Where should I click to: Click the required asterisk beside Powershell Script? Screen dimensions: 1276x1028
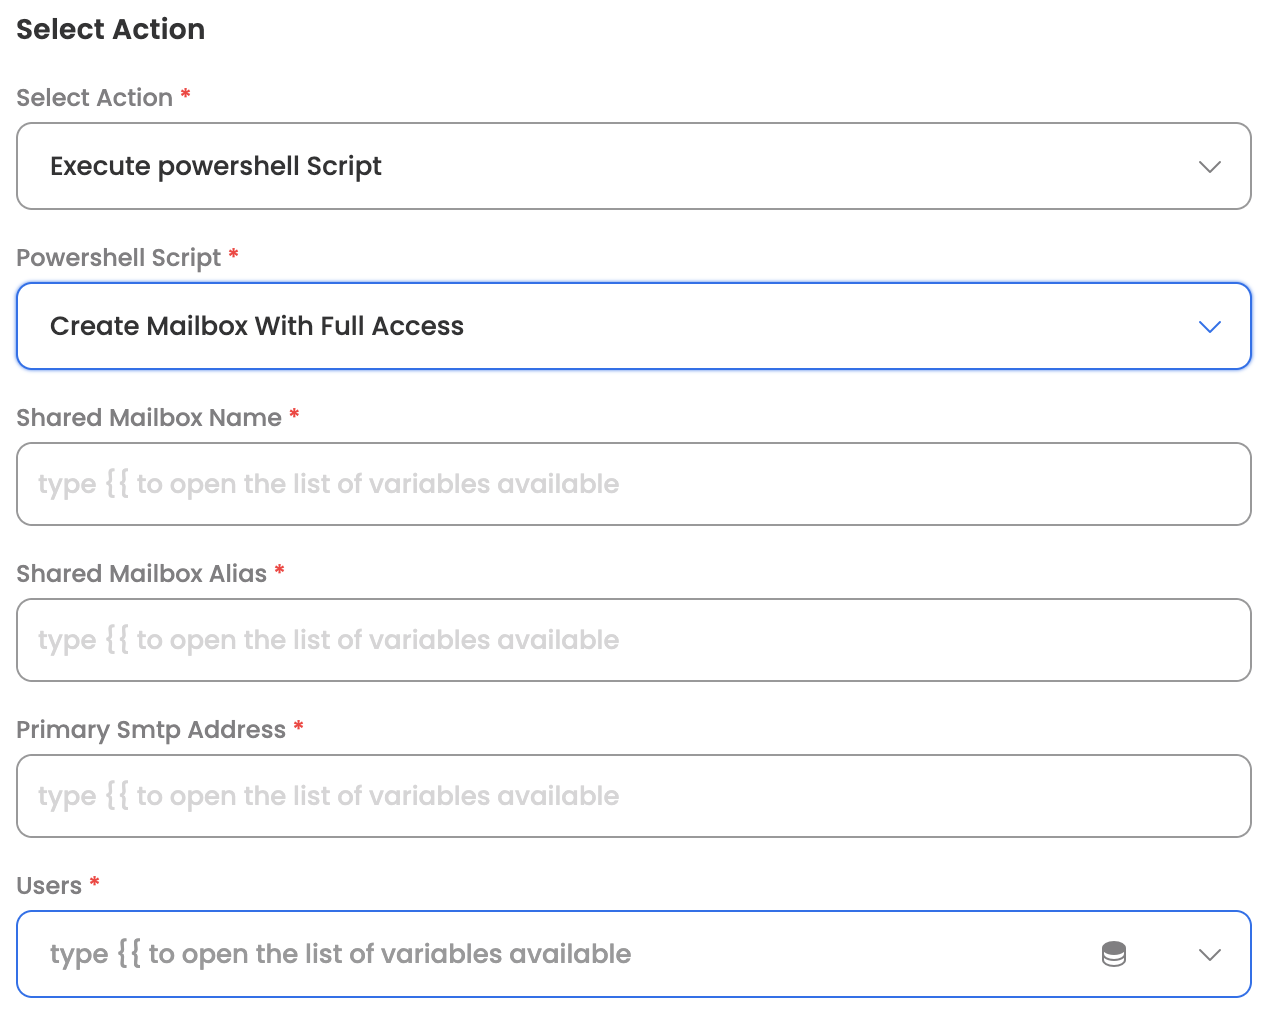[233, 254]
